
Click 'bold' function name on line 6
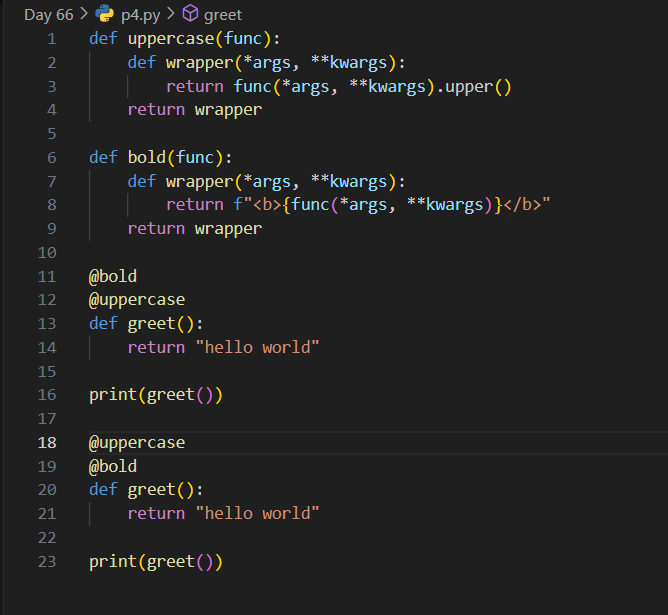(147, 158)
